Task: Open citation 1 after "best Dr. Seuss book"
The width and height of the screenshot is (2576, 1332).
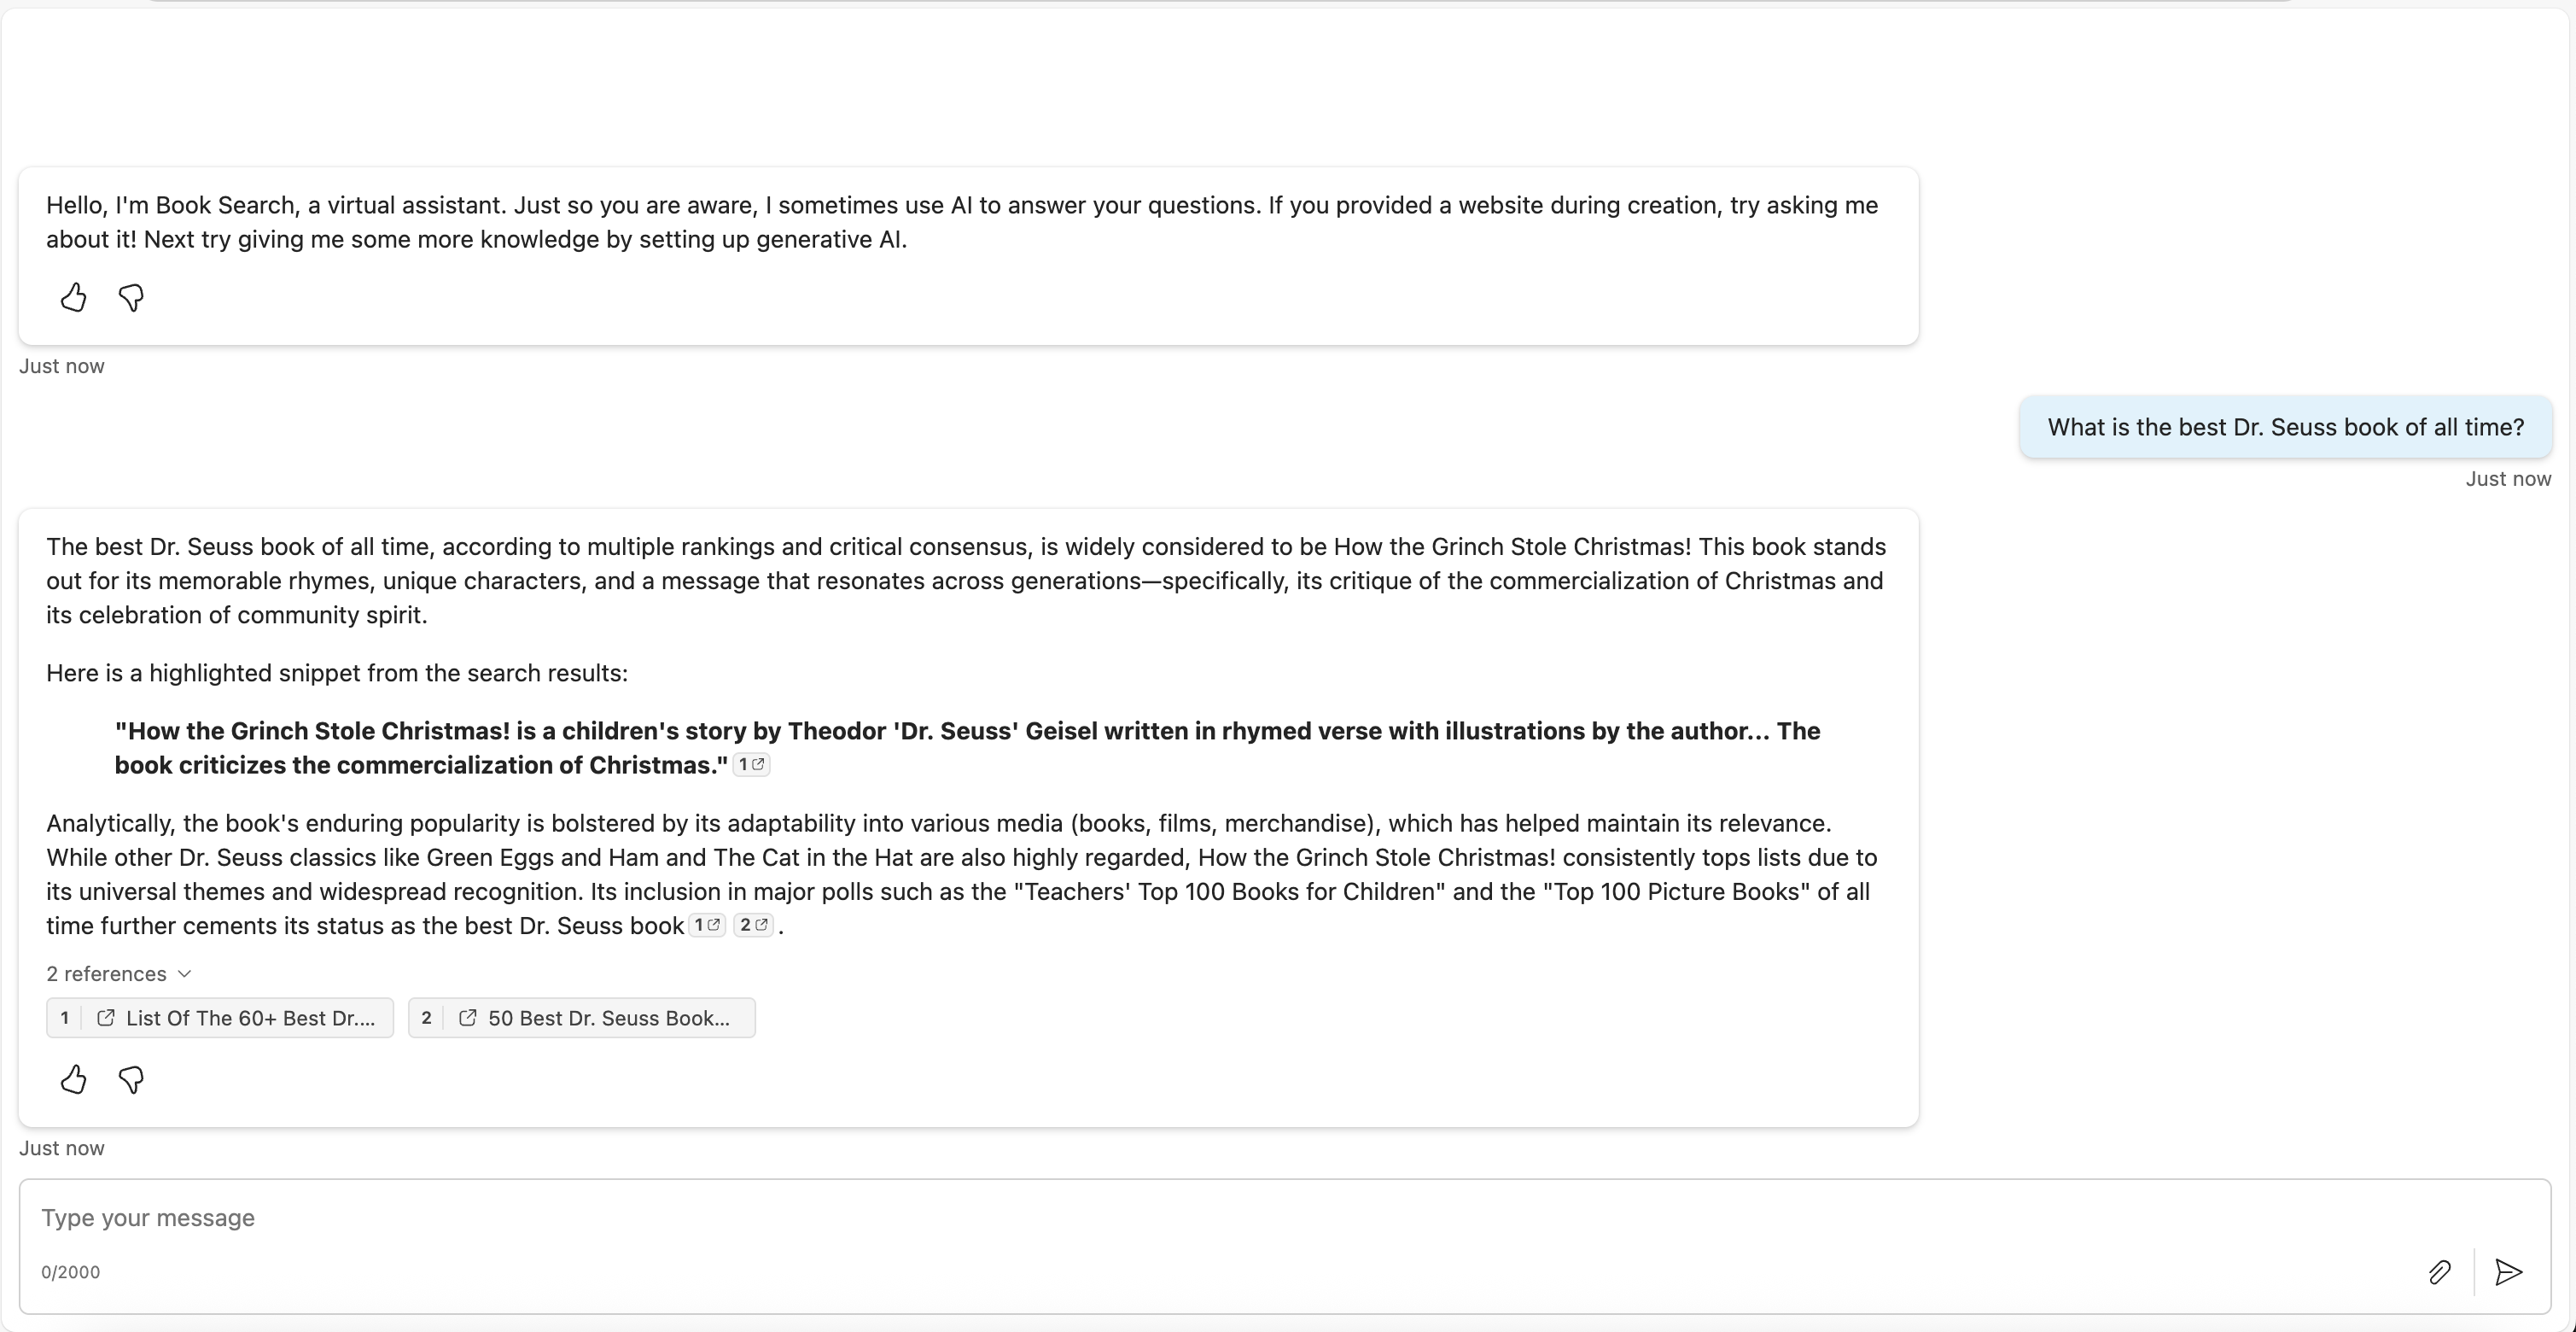Action: click(x=707, y=925)
